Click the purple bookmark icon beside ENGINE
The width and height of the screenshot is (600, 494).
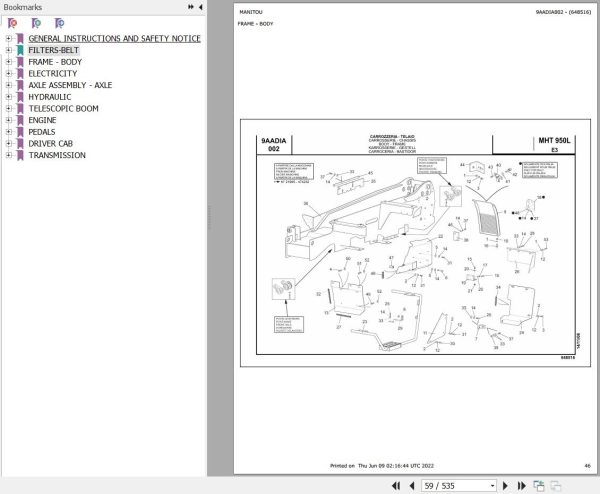click(x=20, y=120)
